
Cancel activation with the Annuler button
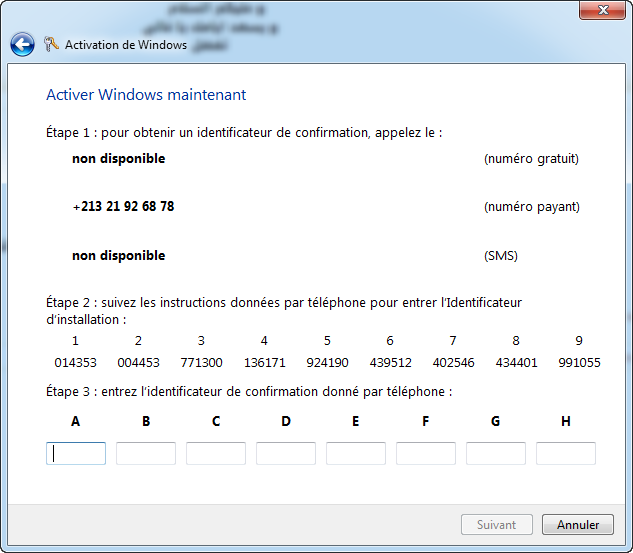pyautogui.click(x=578, y=524)
